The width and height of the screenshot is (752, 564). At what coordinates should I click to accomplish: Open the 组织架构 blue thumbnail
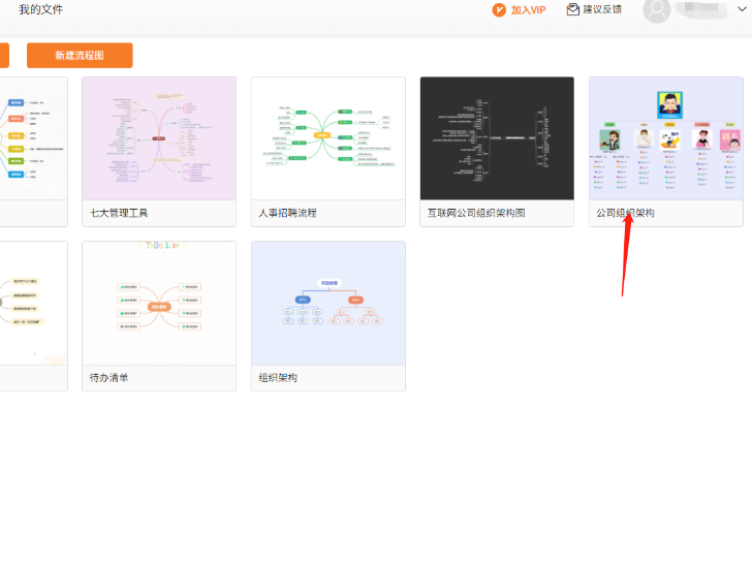coord(328,303)
